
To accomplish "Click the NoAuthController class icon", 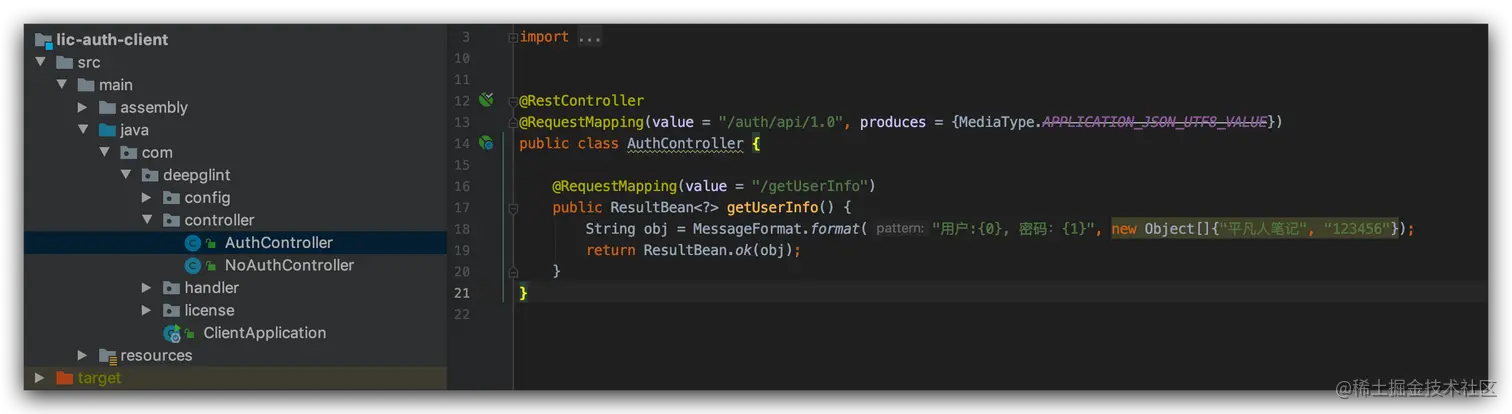I will pyautogui.click(x=193, y=265).
